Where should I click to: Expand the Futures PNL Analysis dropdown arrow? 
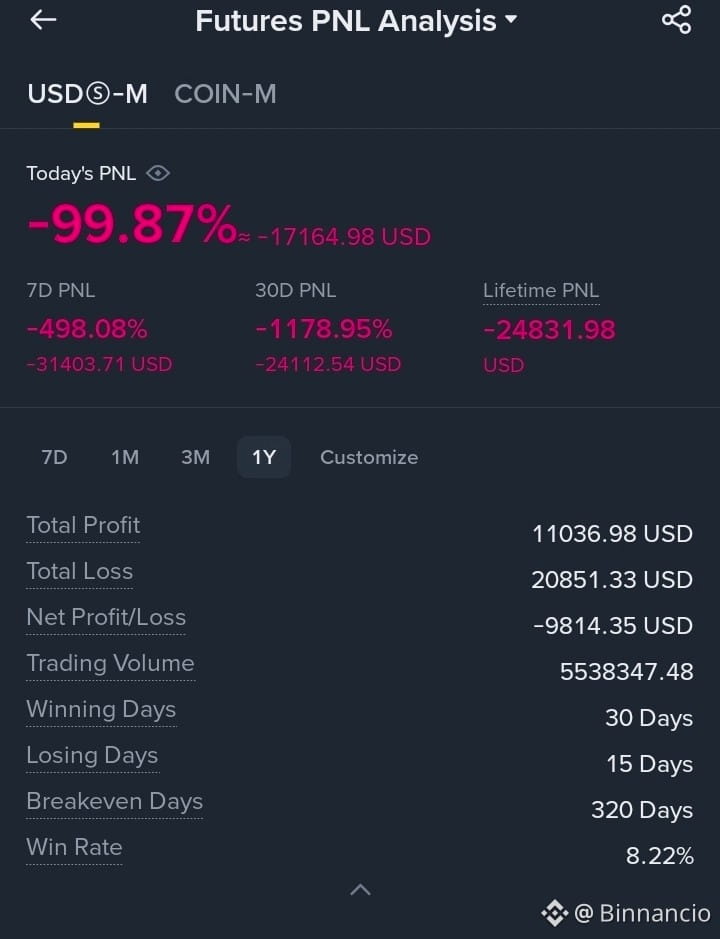[511, 20]
